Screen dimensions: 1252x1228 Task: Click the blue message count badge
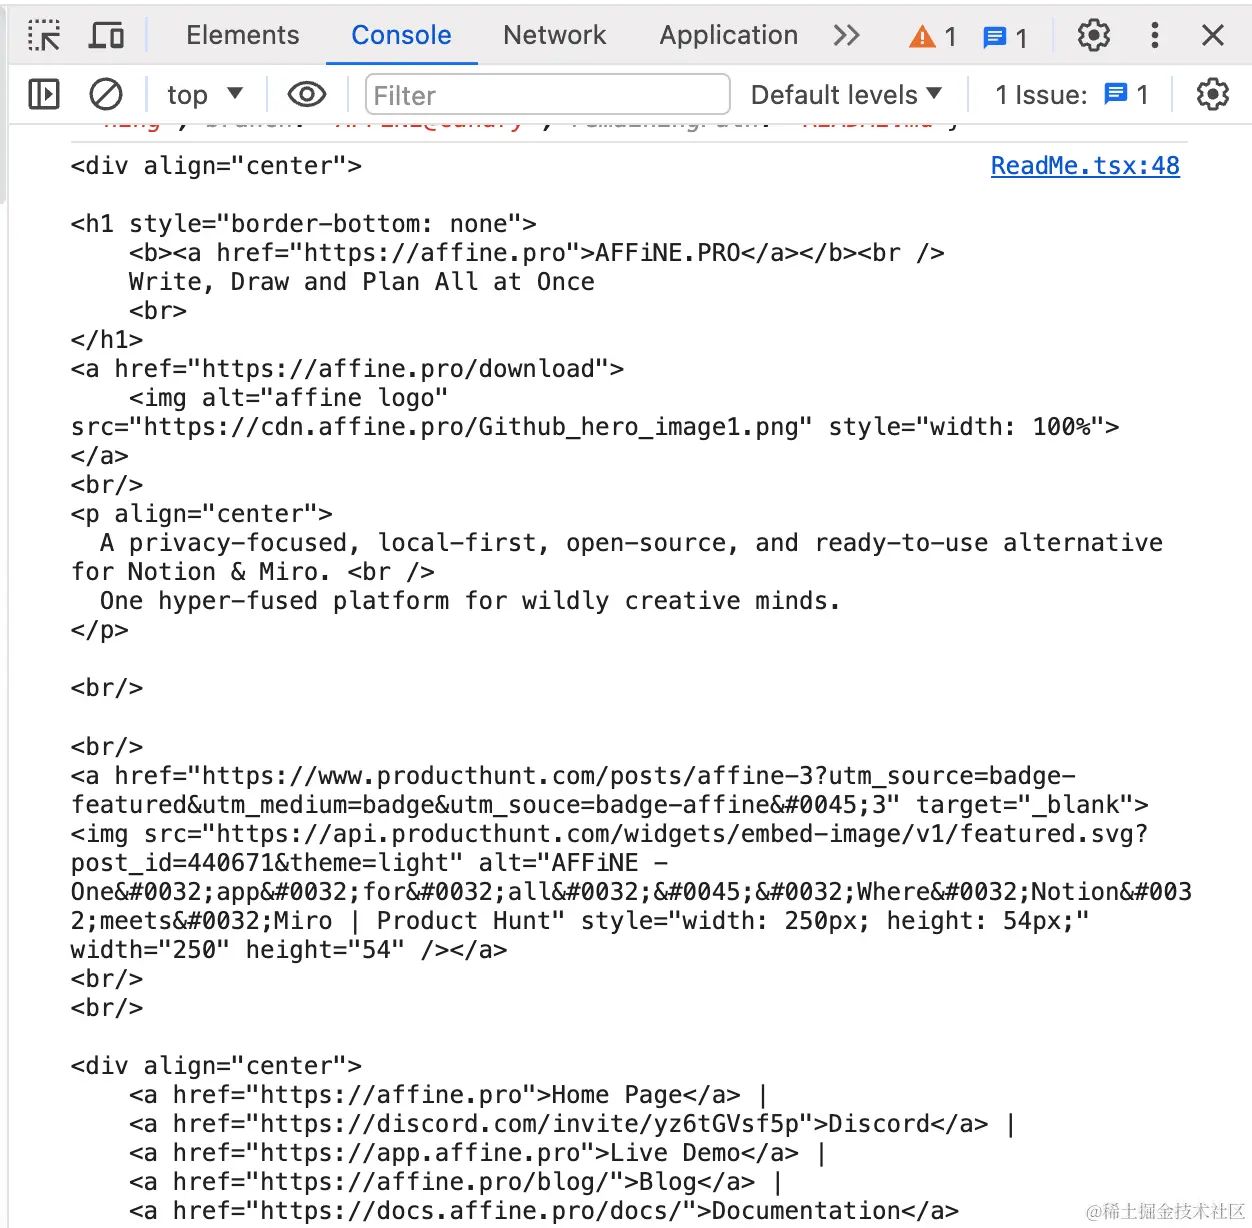point(1005,37)
